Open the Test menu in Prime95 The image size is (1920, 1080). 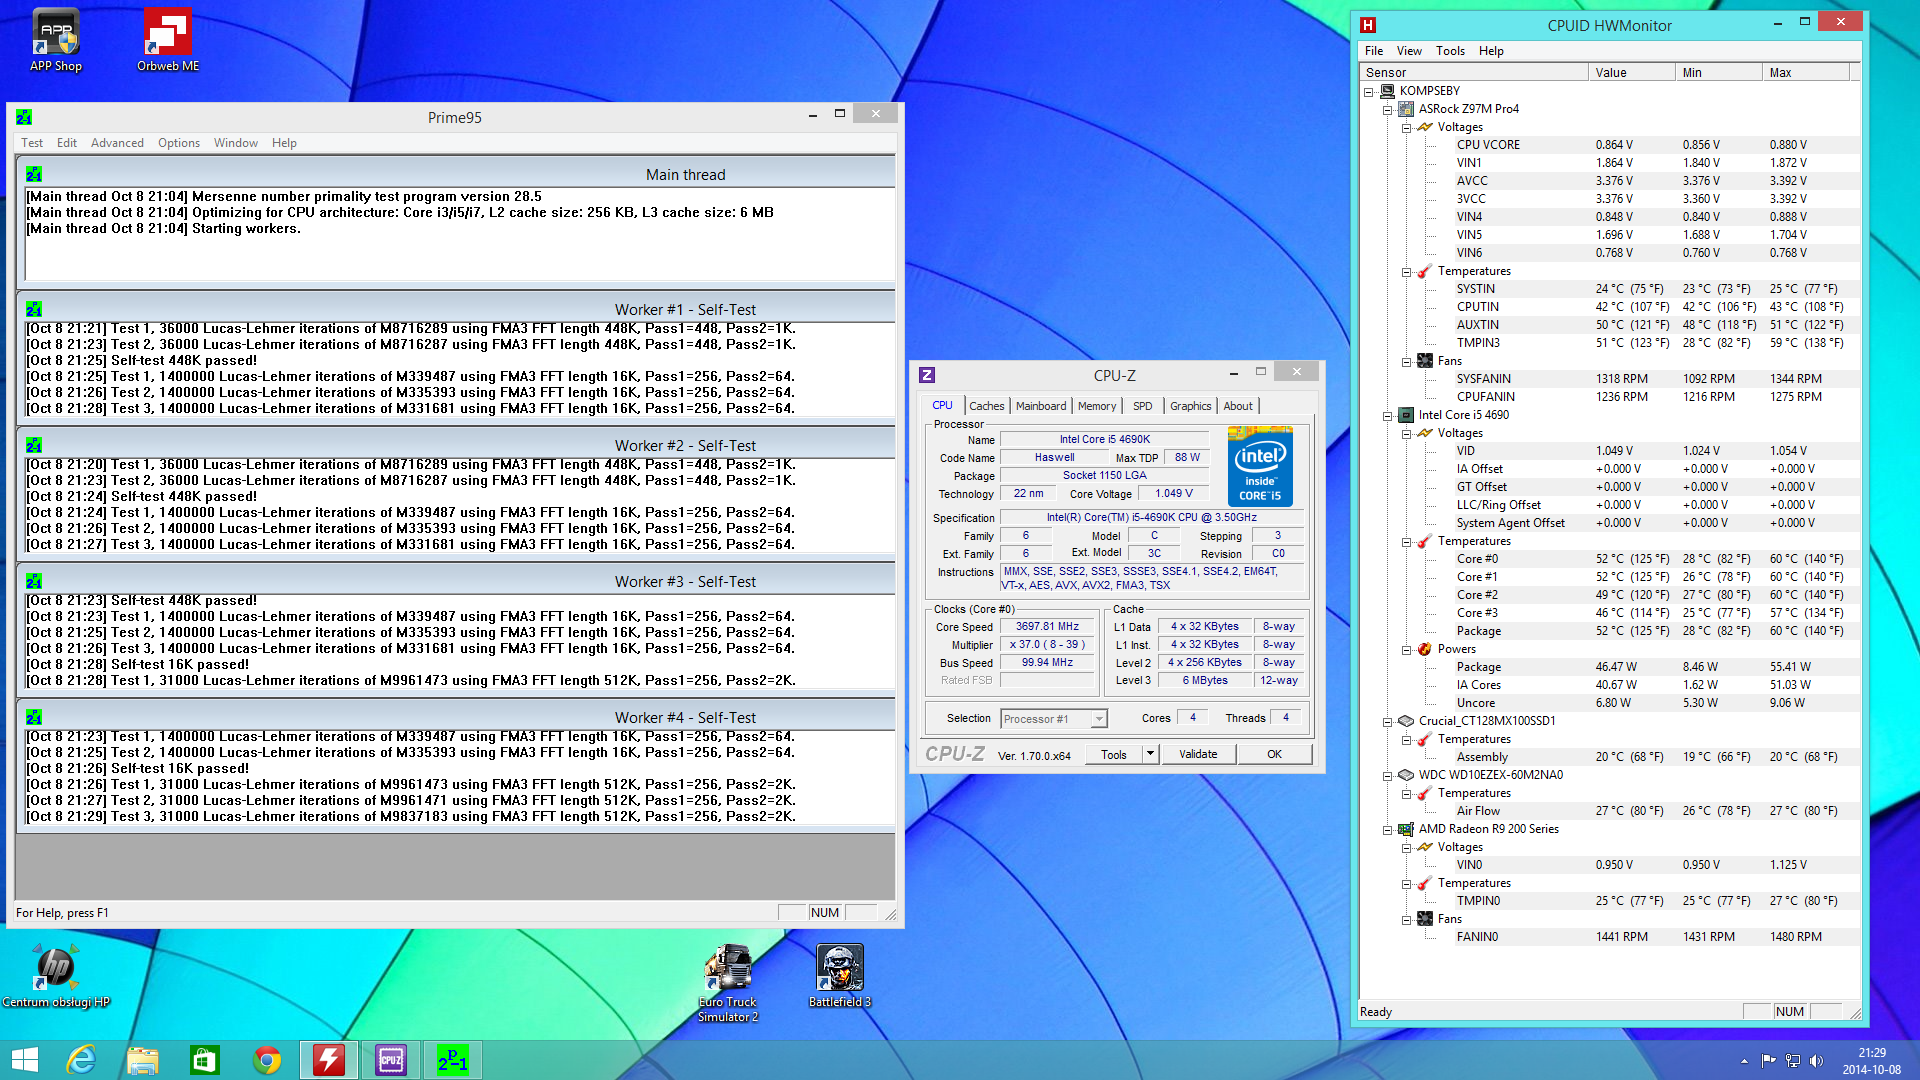click(x=32, y=143)
